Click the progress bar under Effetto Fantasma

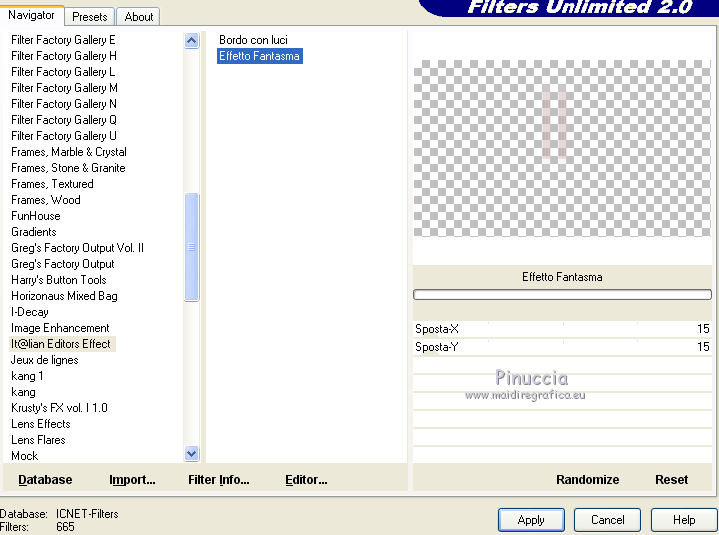[x=562, y=294]
